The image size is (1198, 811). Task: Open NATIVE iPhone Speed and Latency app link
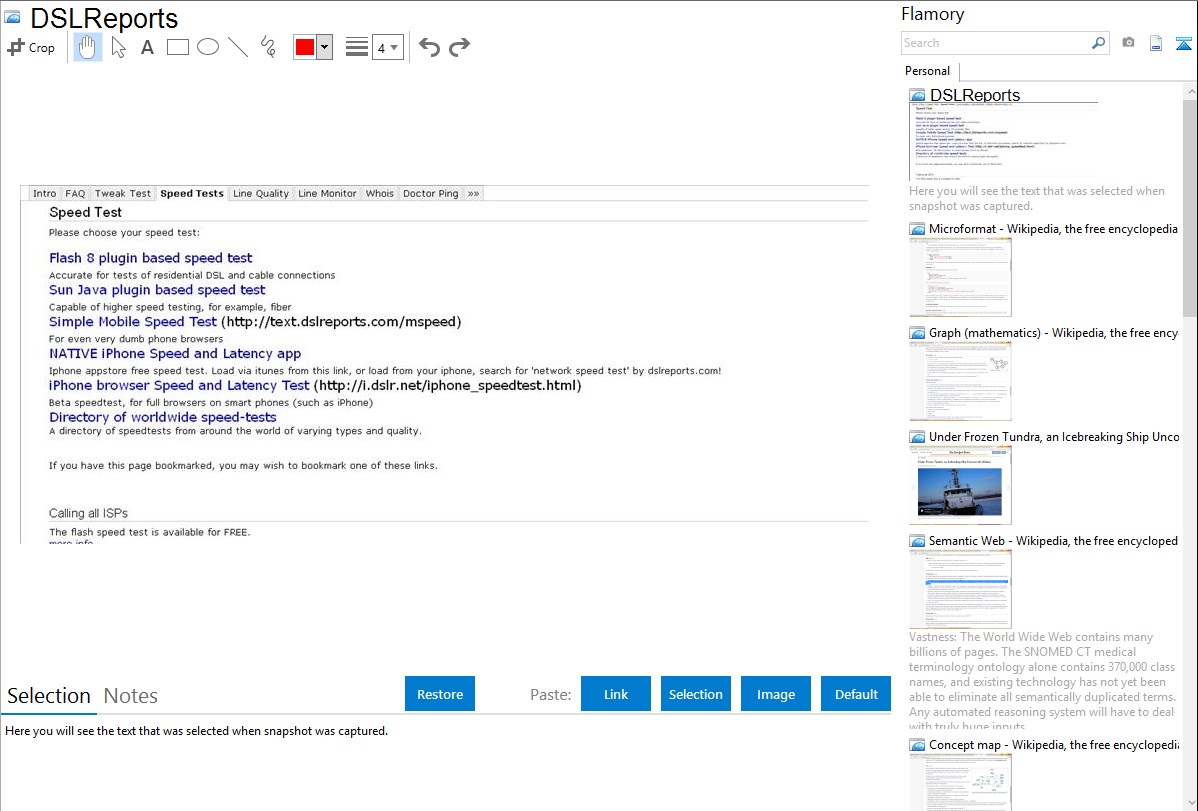pos(175,354)
